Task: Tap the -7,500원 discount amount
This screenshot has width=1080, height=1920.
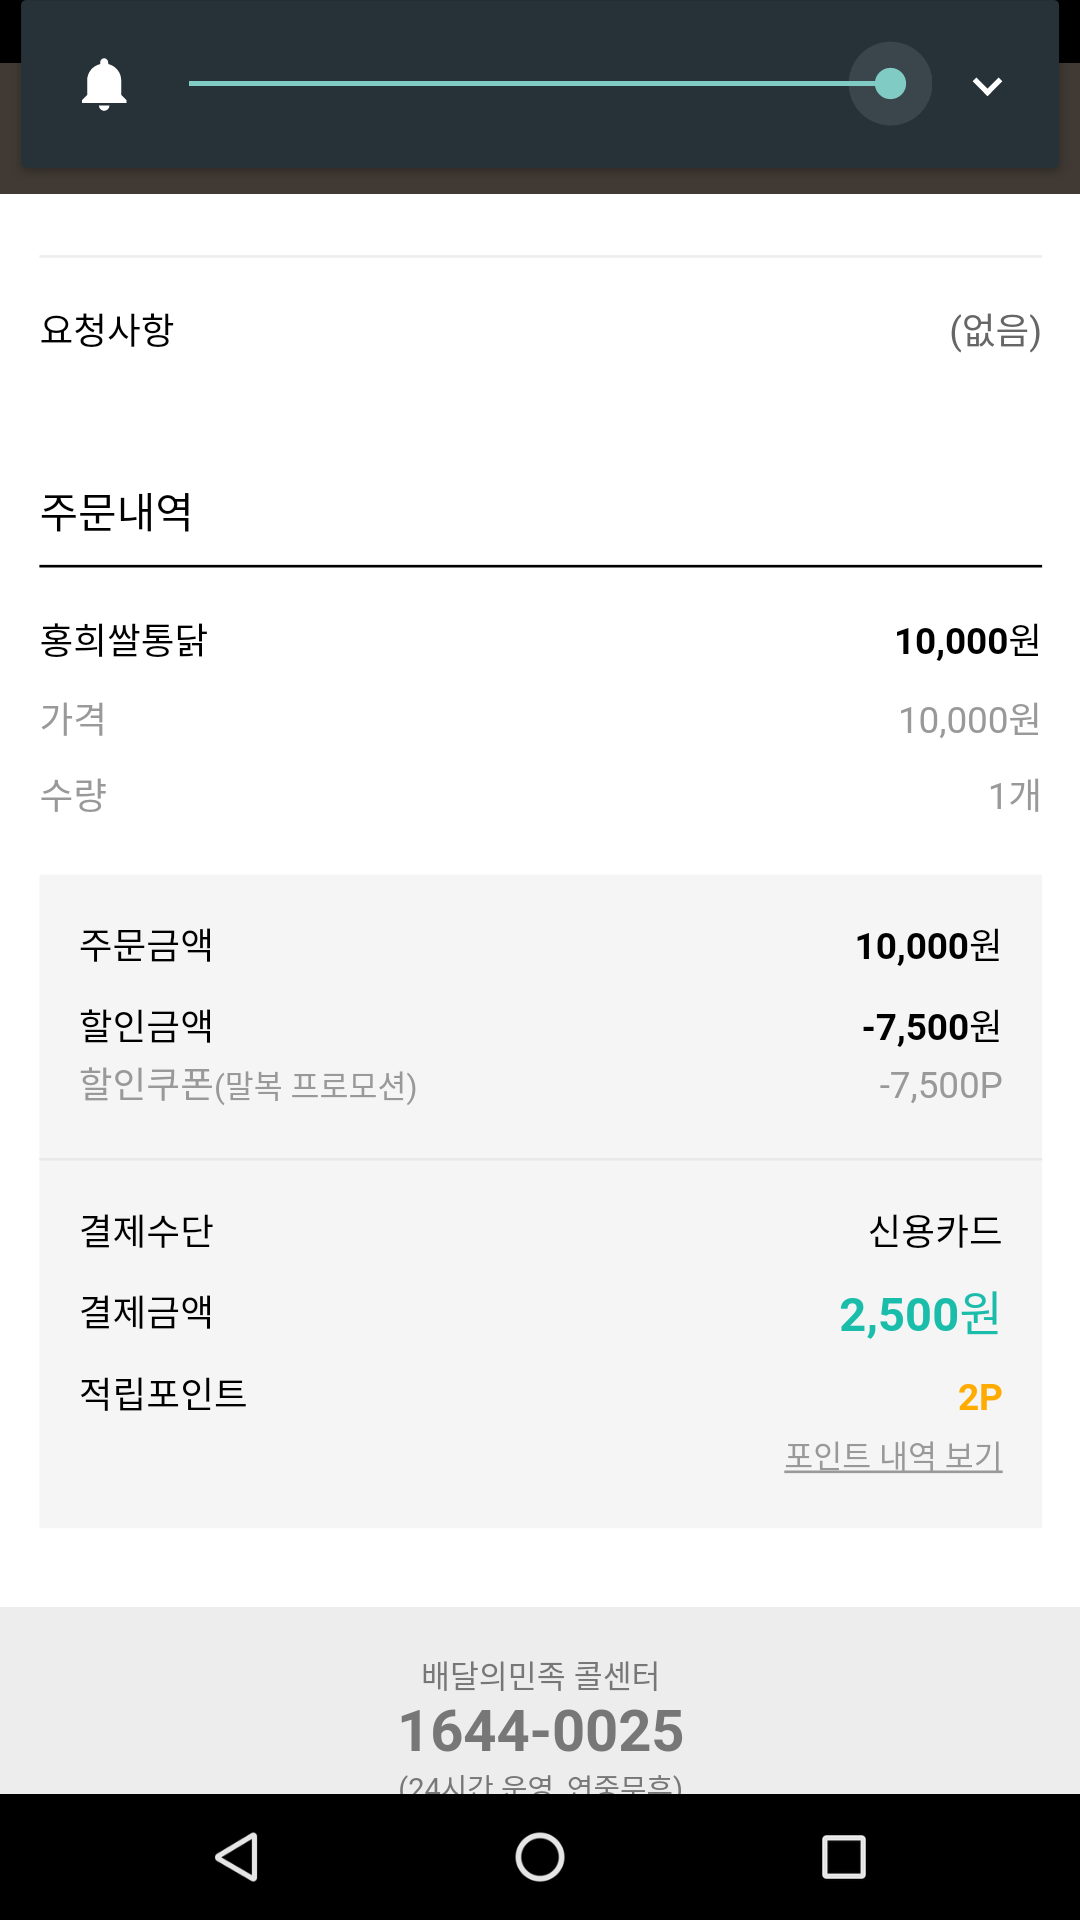Action: 931,1027
